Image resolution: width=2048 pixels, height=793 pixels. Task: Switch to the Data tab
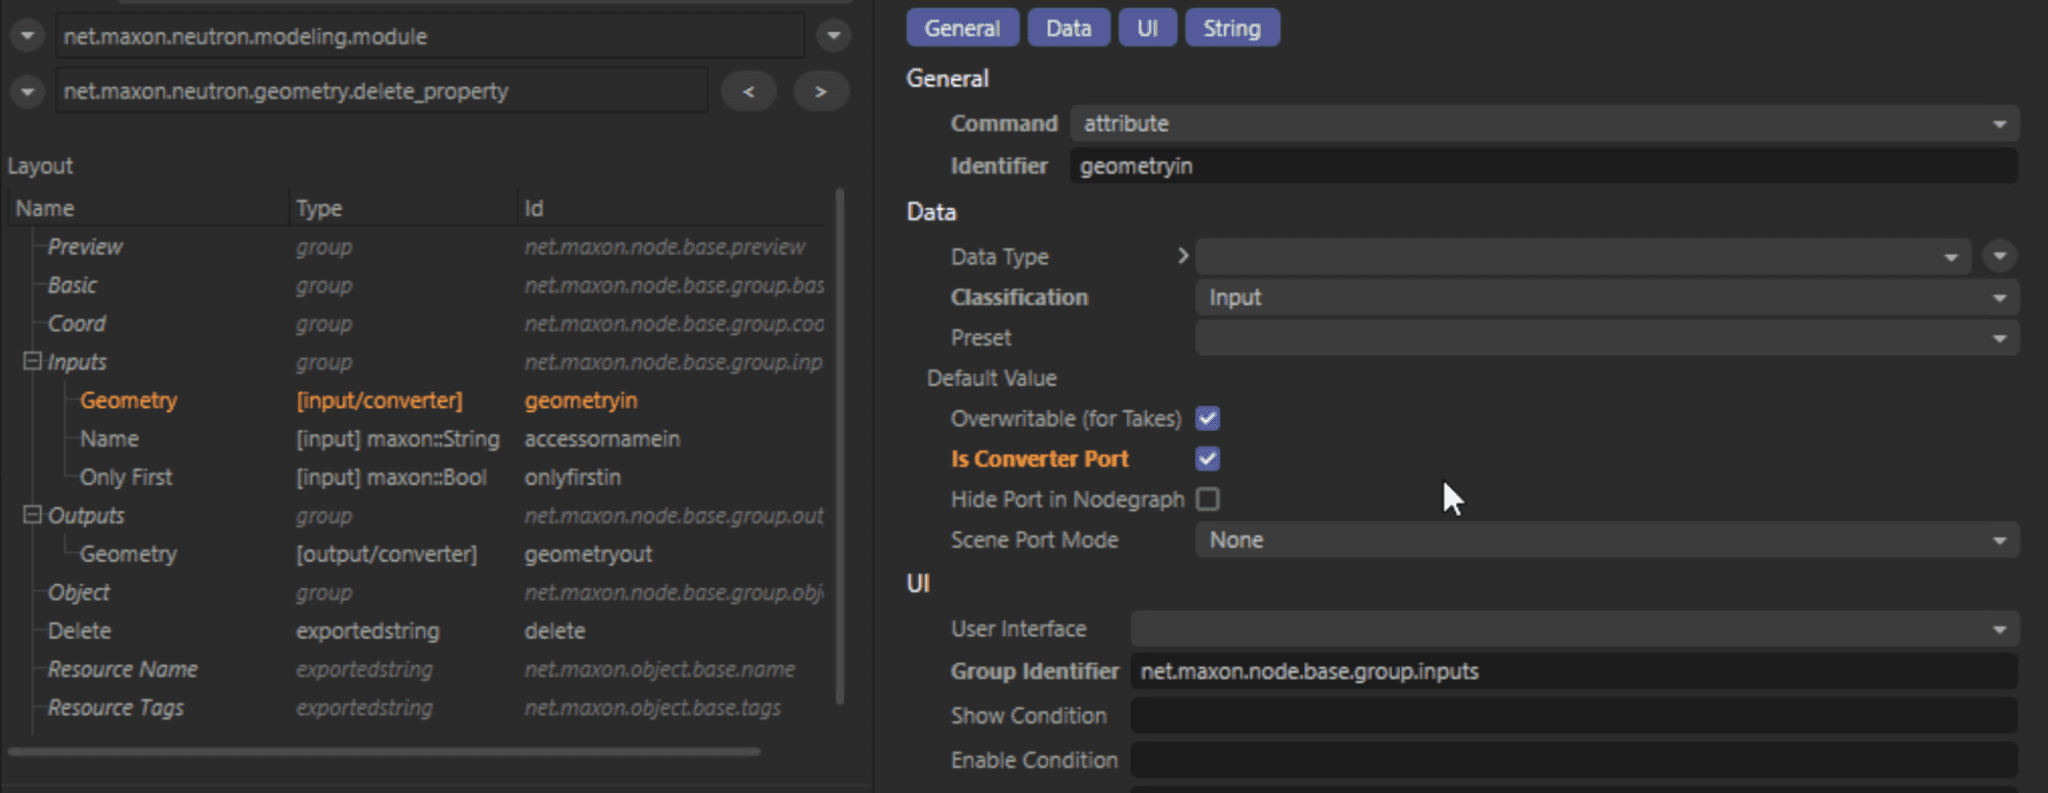coord(1068,28)
